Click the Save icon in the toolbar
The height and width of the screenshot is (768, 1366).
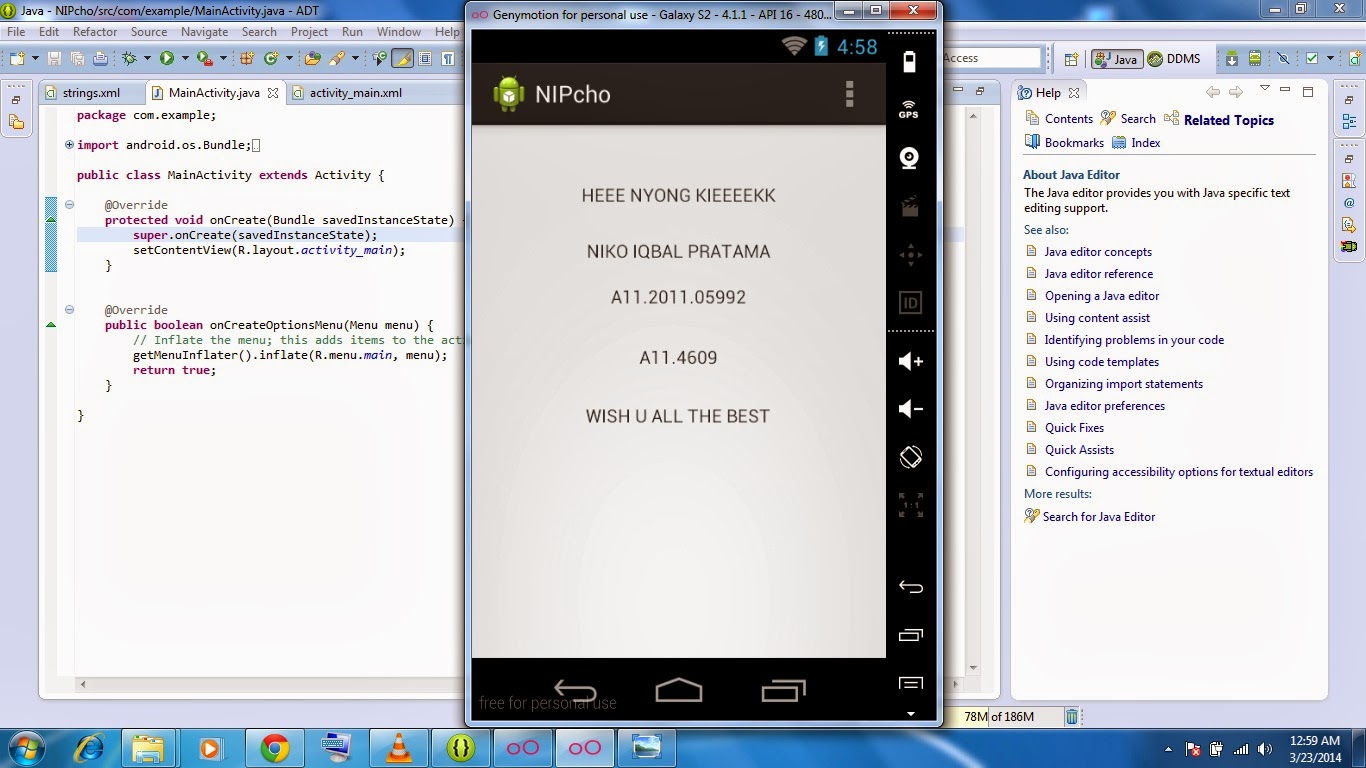tap(54, 58)
